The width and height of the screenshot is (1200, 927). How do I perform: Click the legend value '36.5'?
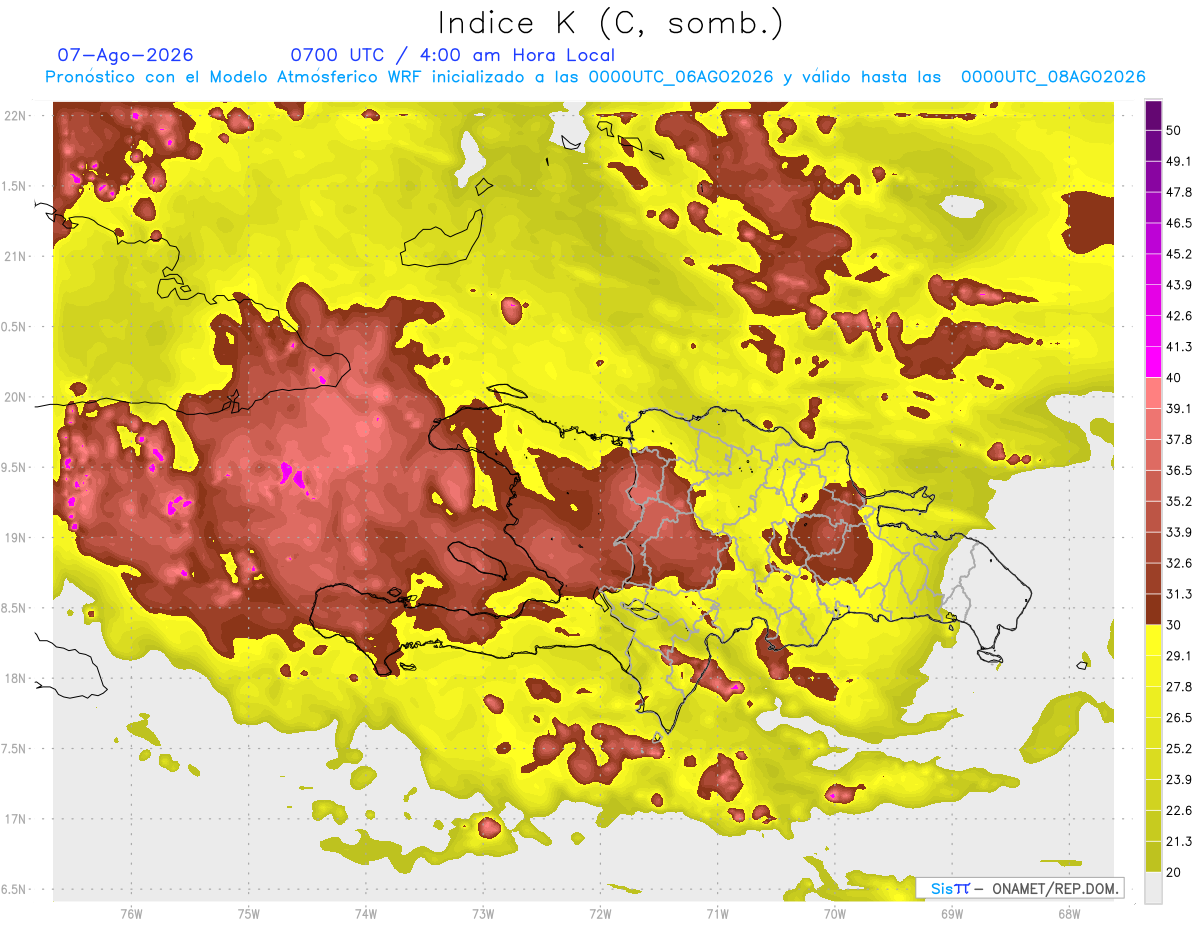coord(1179,470)
